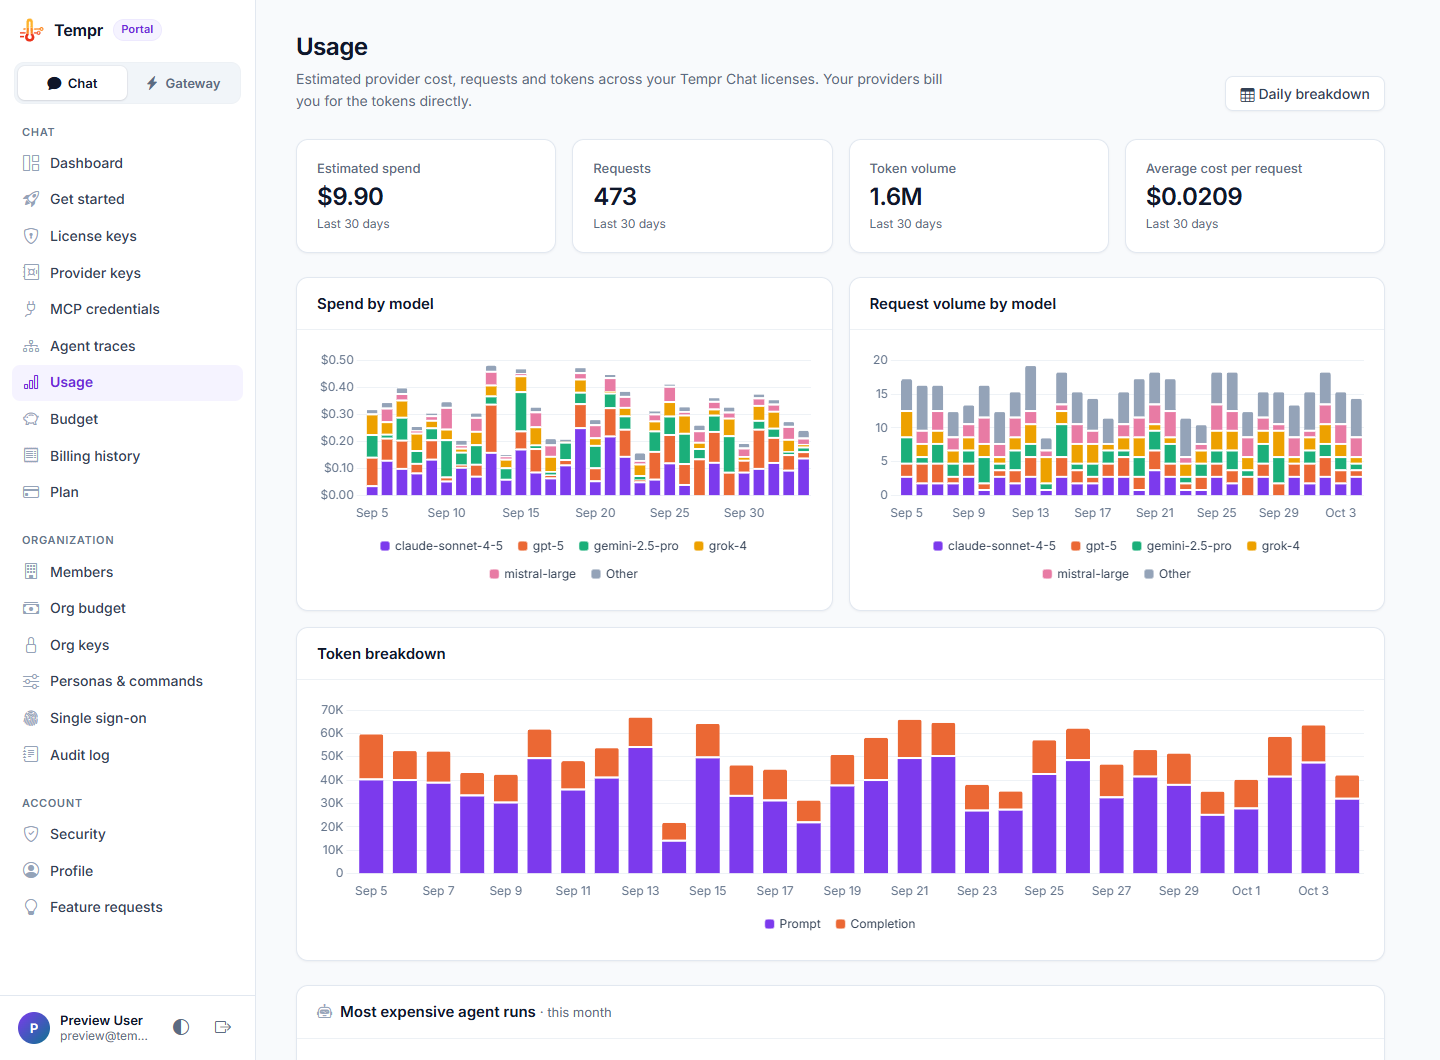The height and width of the screenshot is (1060, 1440).
Task: Click the Tempr logo
Action: click(31, 30)
